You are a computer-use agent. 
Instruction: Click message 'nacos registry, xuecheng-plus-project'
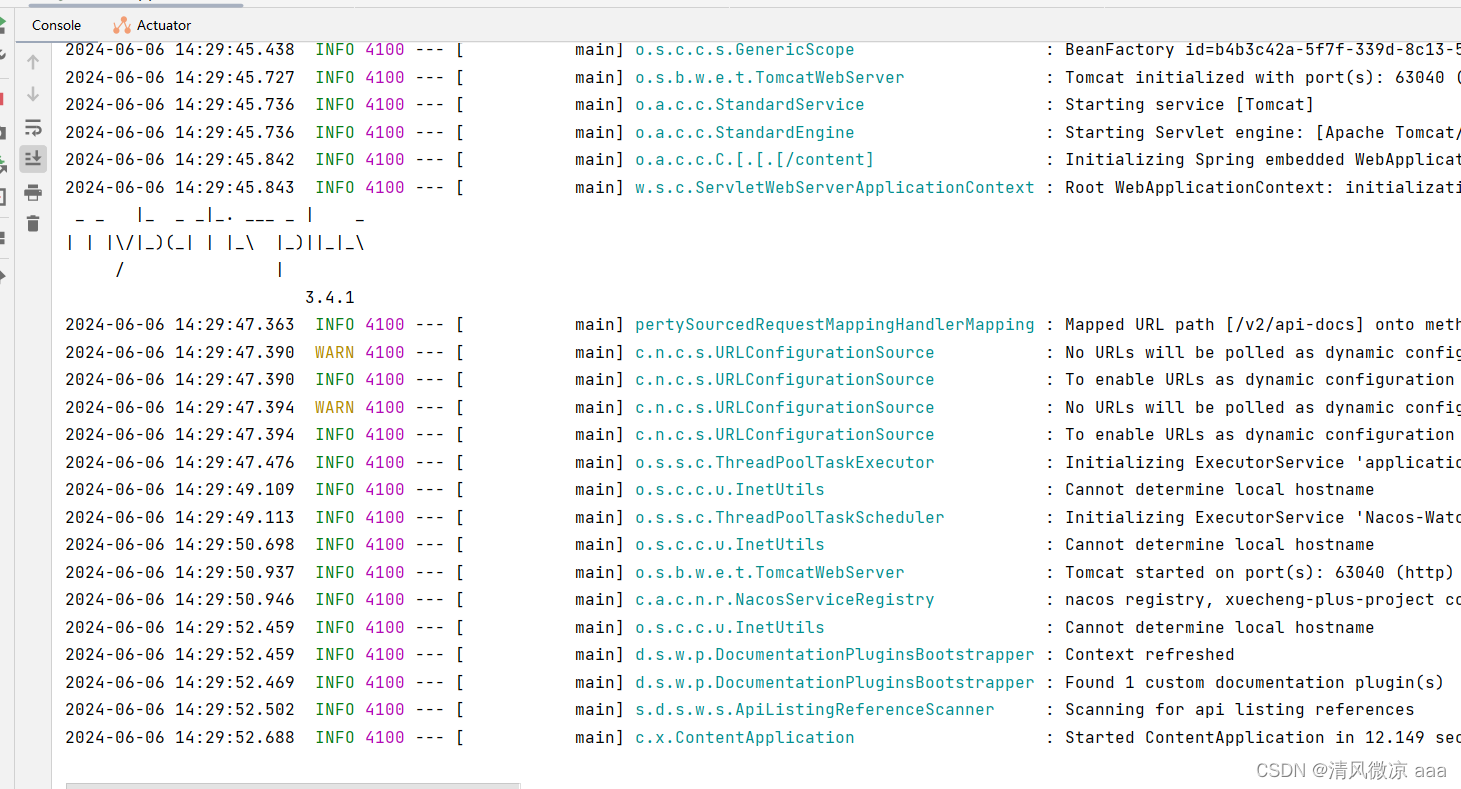coord(1250,600)
